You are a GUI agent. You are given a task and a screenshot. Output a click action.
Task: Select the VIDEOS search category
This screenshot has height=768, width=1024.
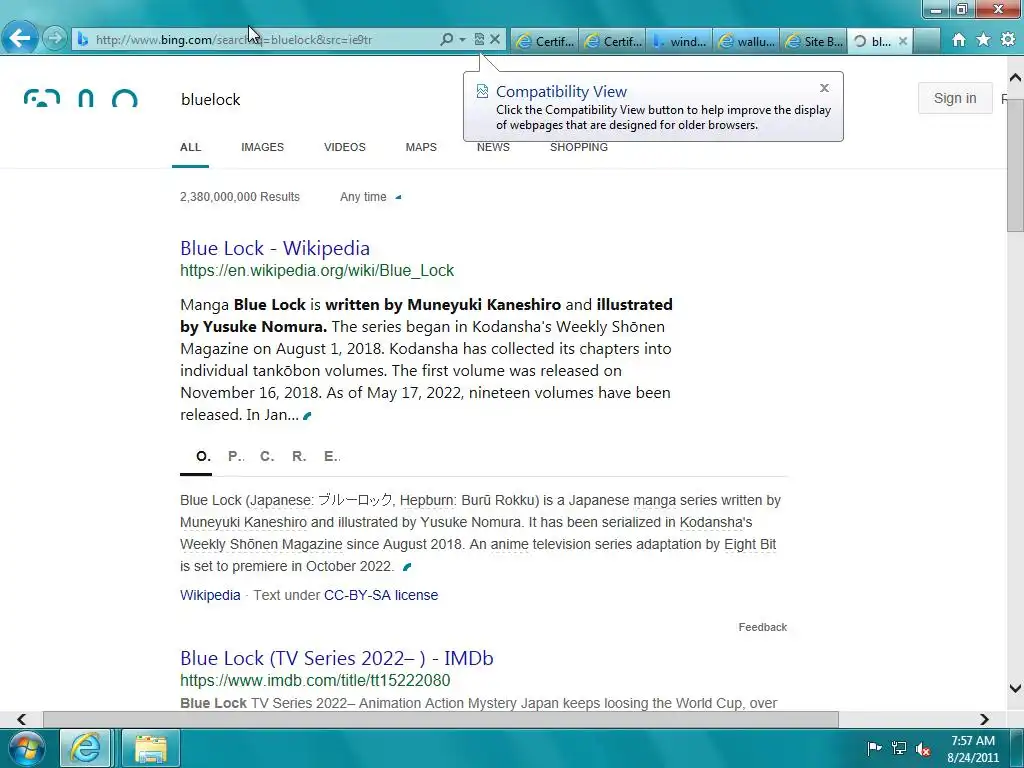(x=345, y=147)
